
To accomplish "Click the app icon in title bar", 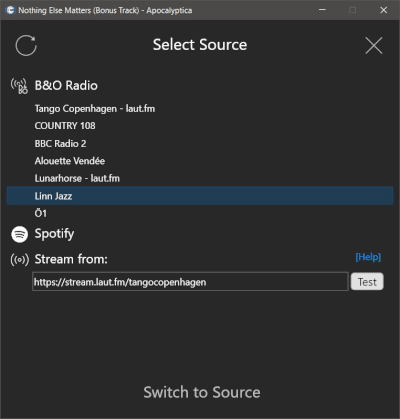I will click(x=10, y=10).
